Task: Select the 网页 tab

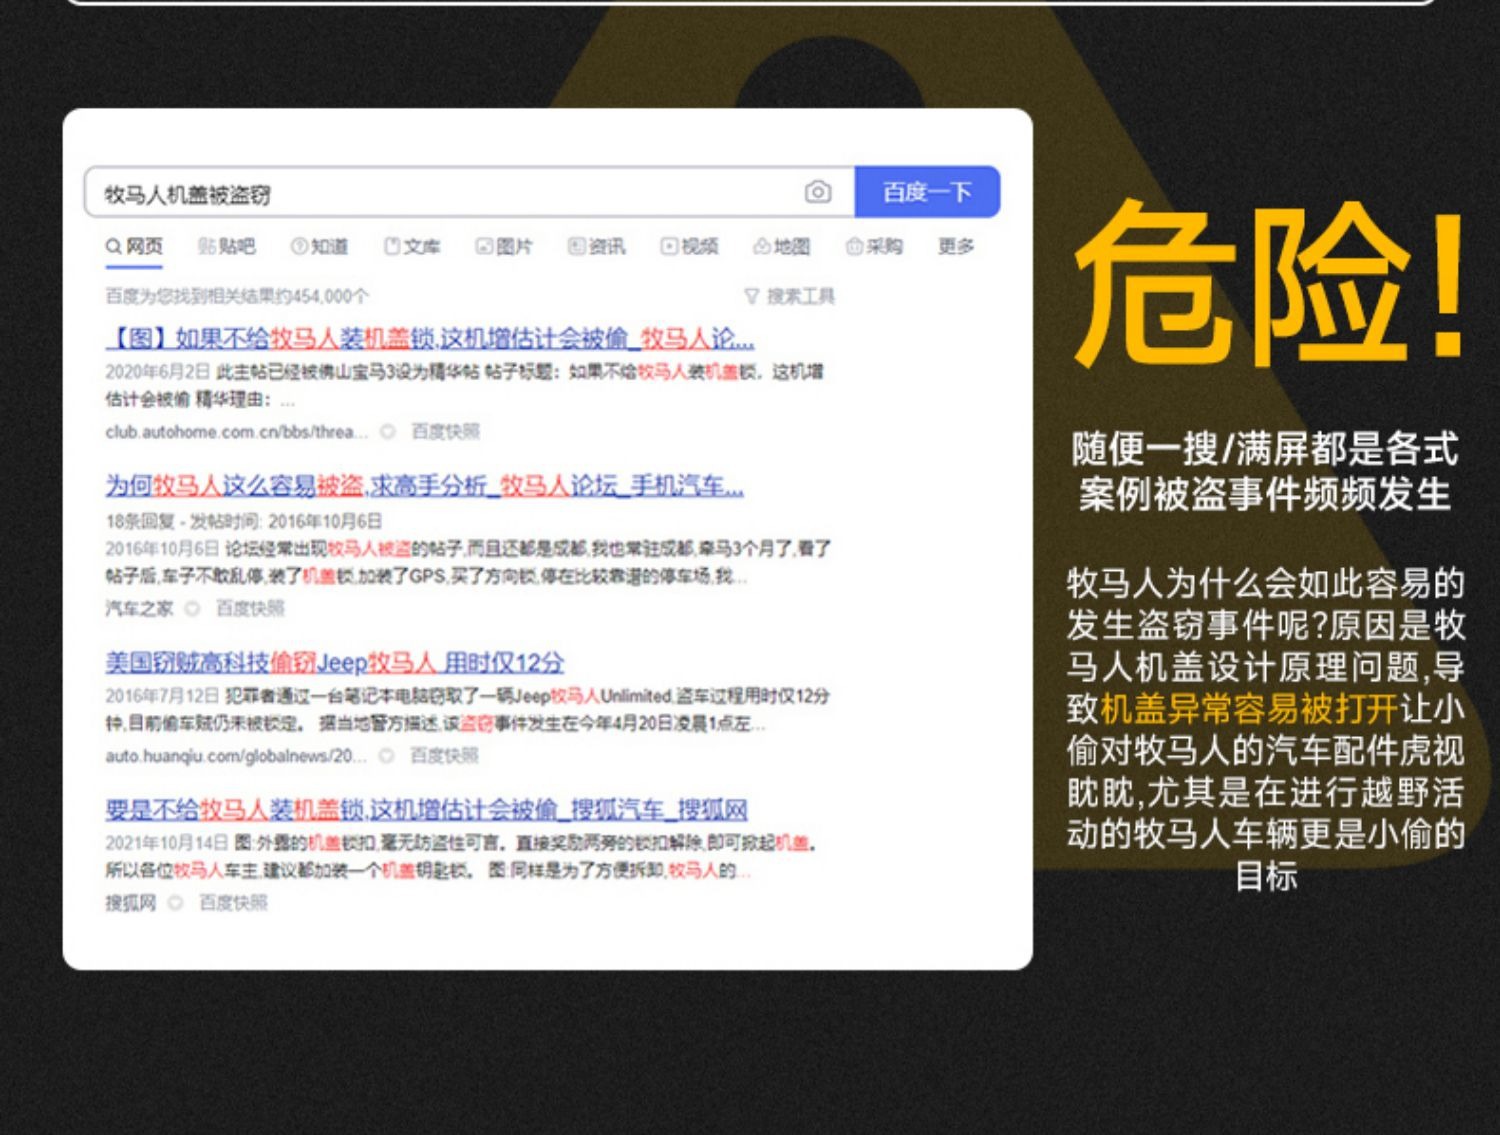Action: click(x=134, y=246)
